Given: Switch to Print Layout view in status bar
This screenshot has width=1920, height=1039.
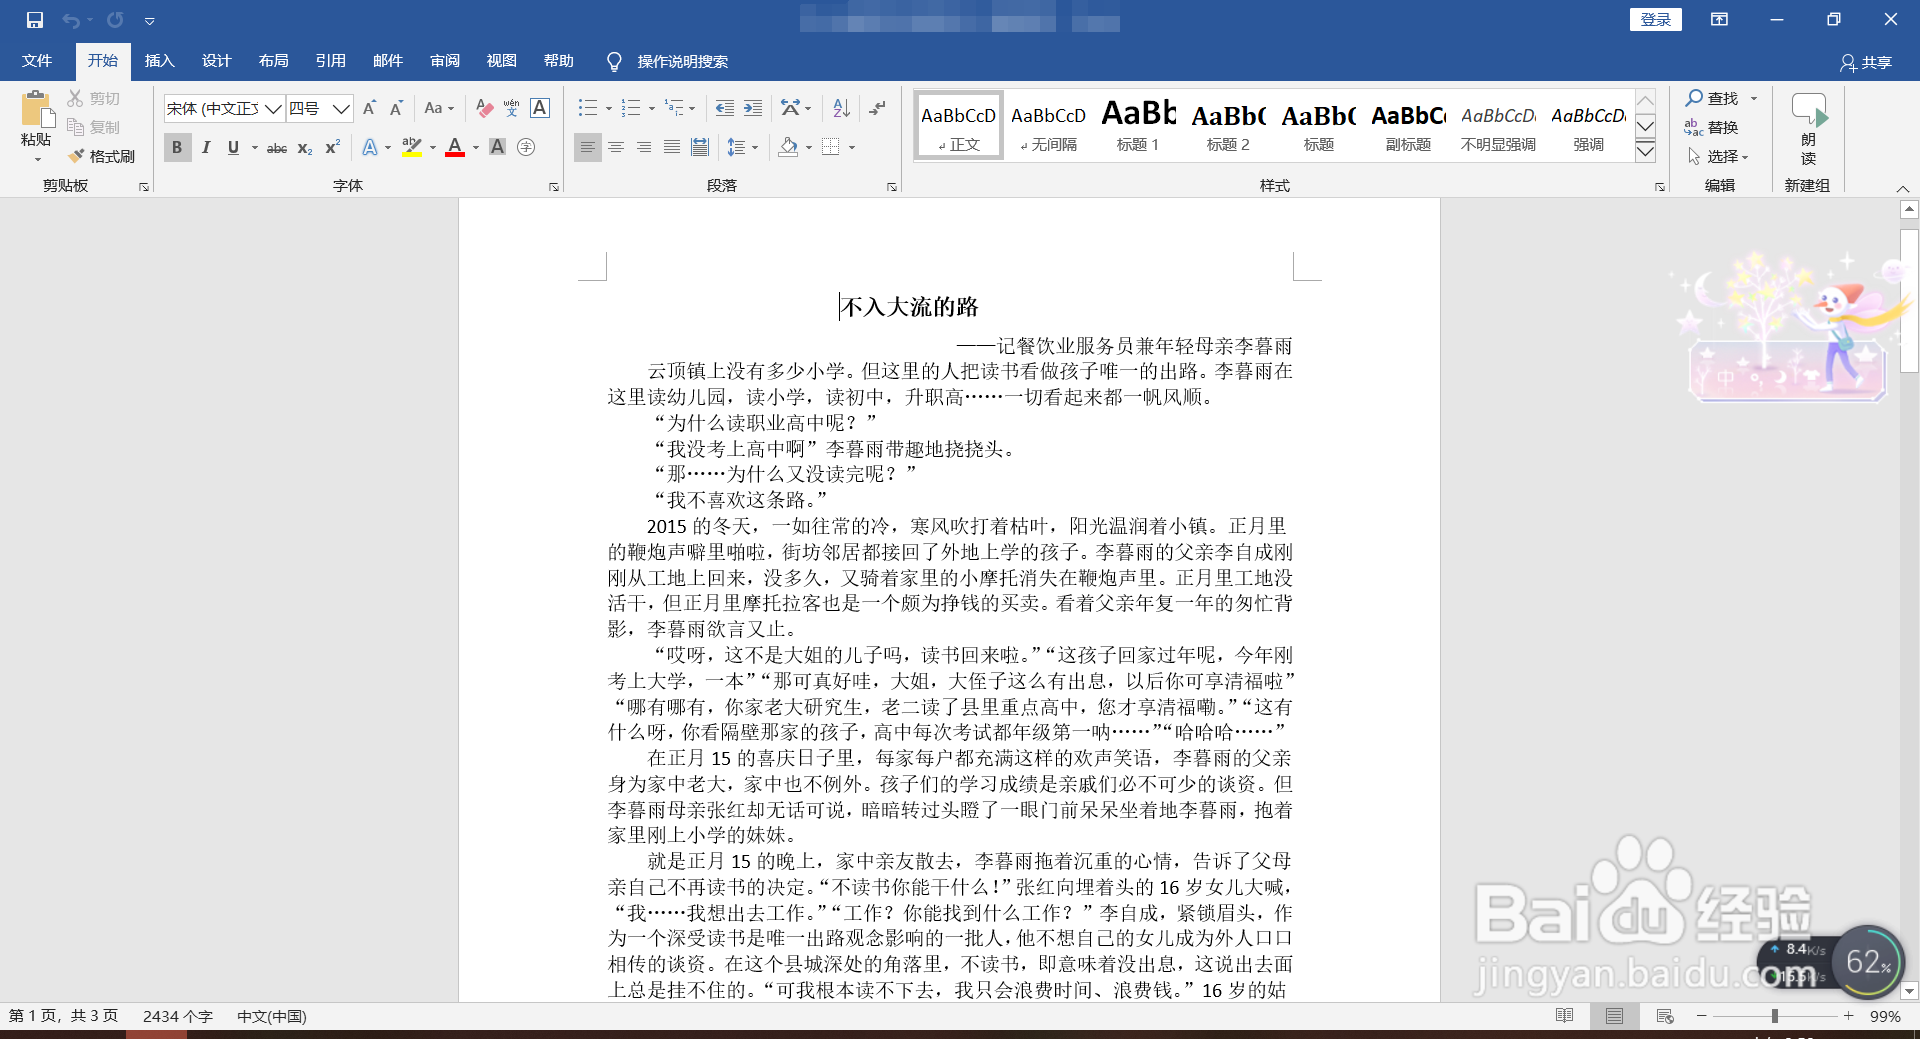Looking at the screenshot, I should pos(1615,1016).
